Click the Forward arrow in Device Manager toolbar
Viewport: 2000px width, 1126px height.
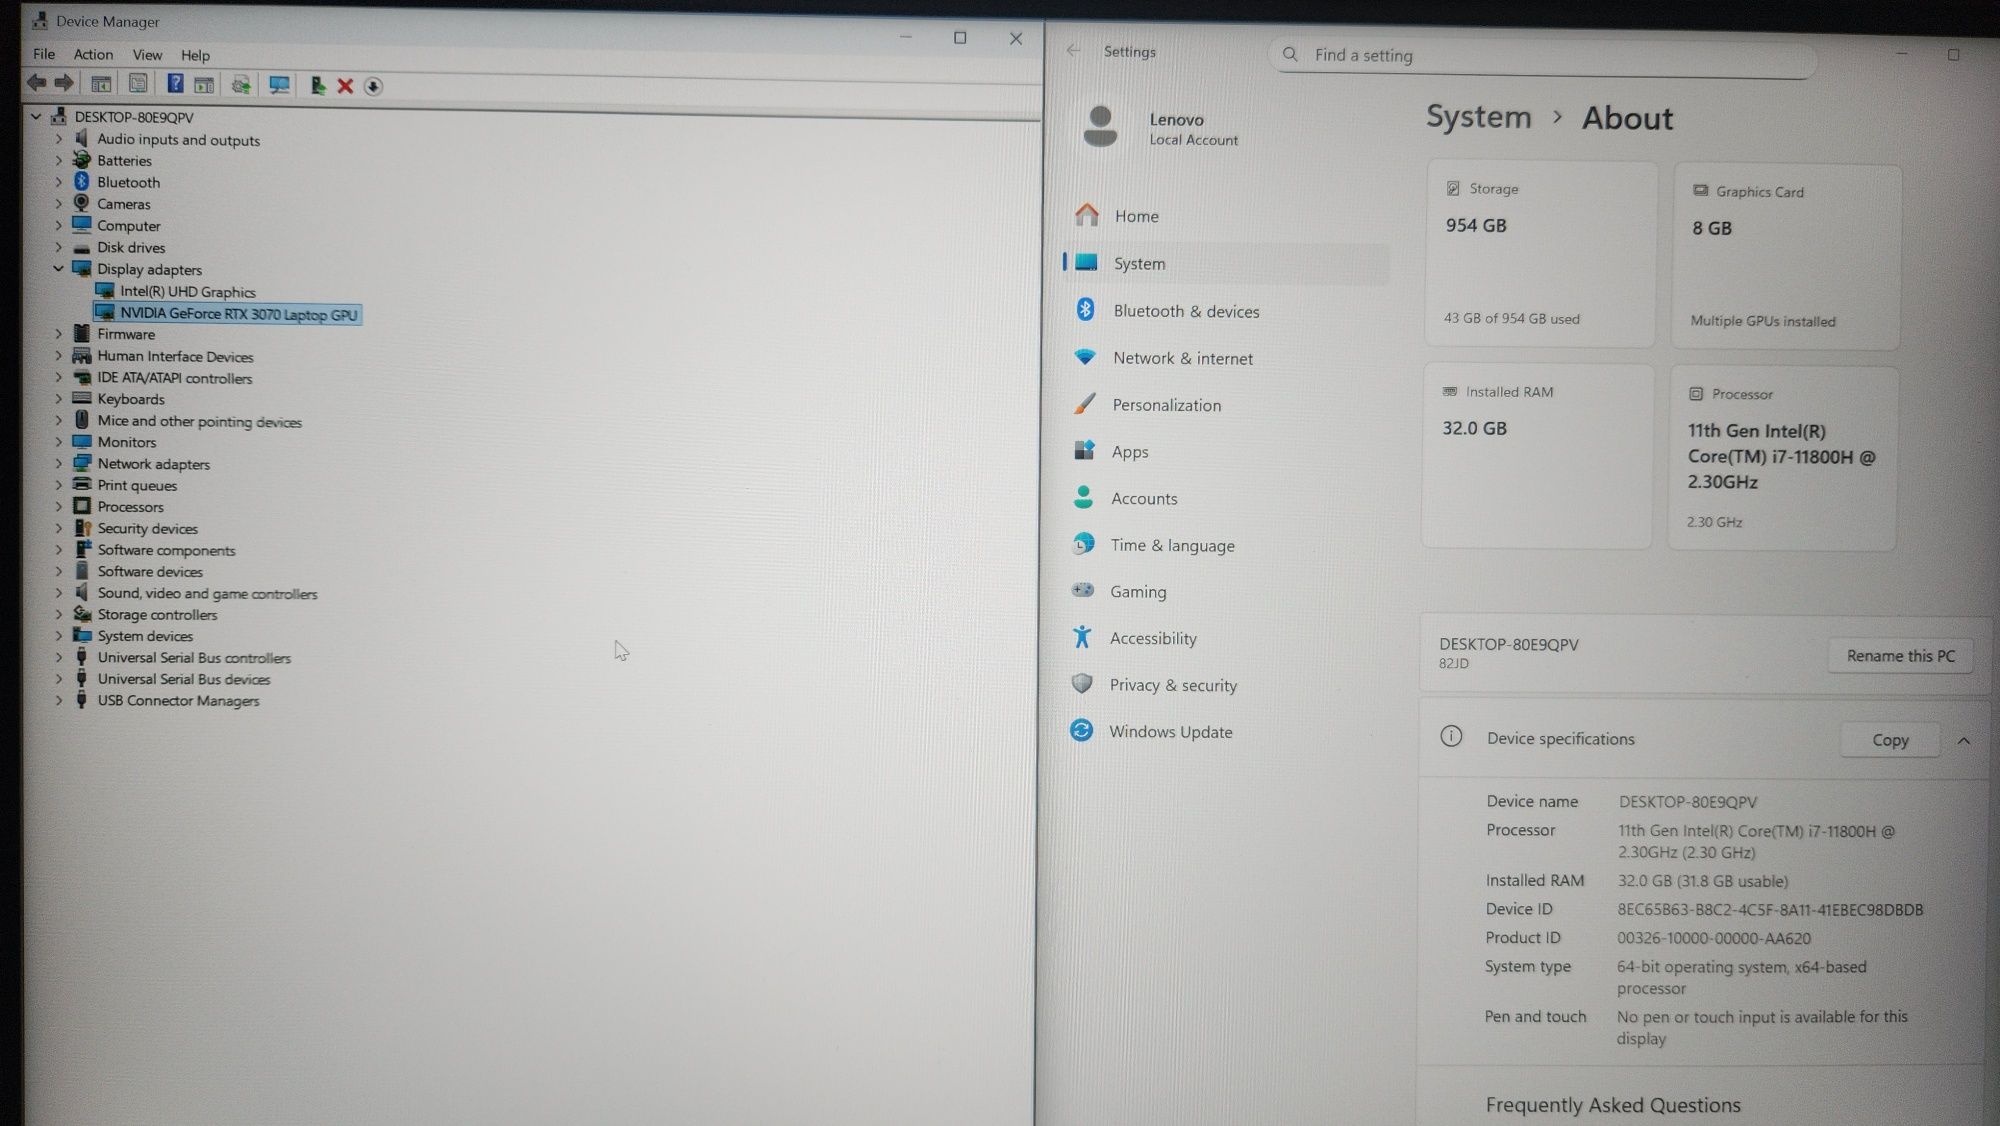click(64, 84)
